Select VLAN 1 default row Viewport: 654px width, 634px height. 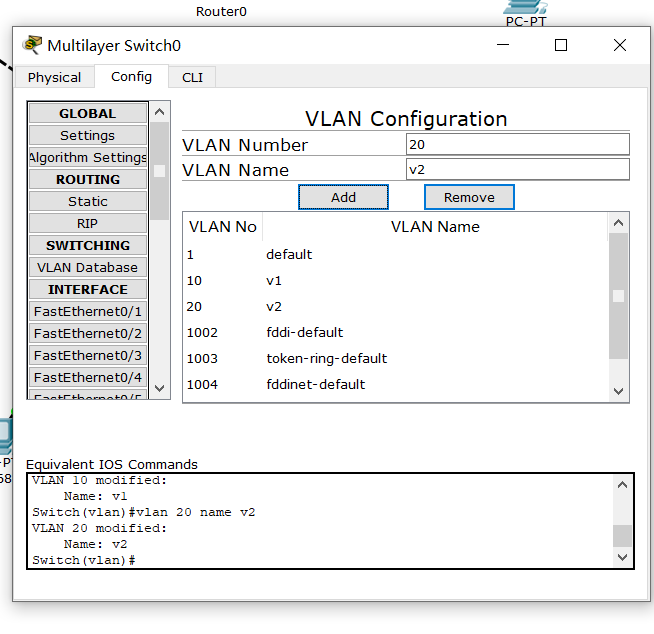tap(395, 254)
